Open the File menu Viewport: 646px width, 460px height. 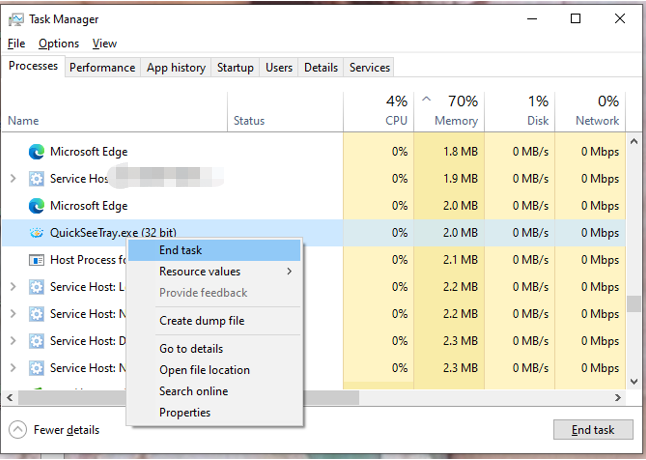point(16,44)
